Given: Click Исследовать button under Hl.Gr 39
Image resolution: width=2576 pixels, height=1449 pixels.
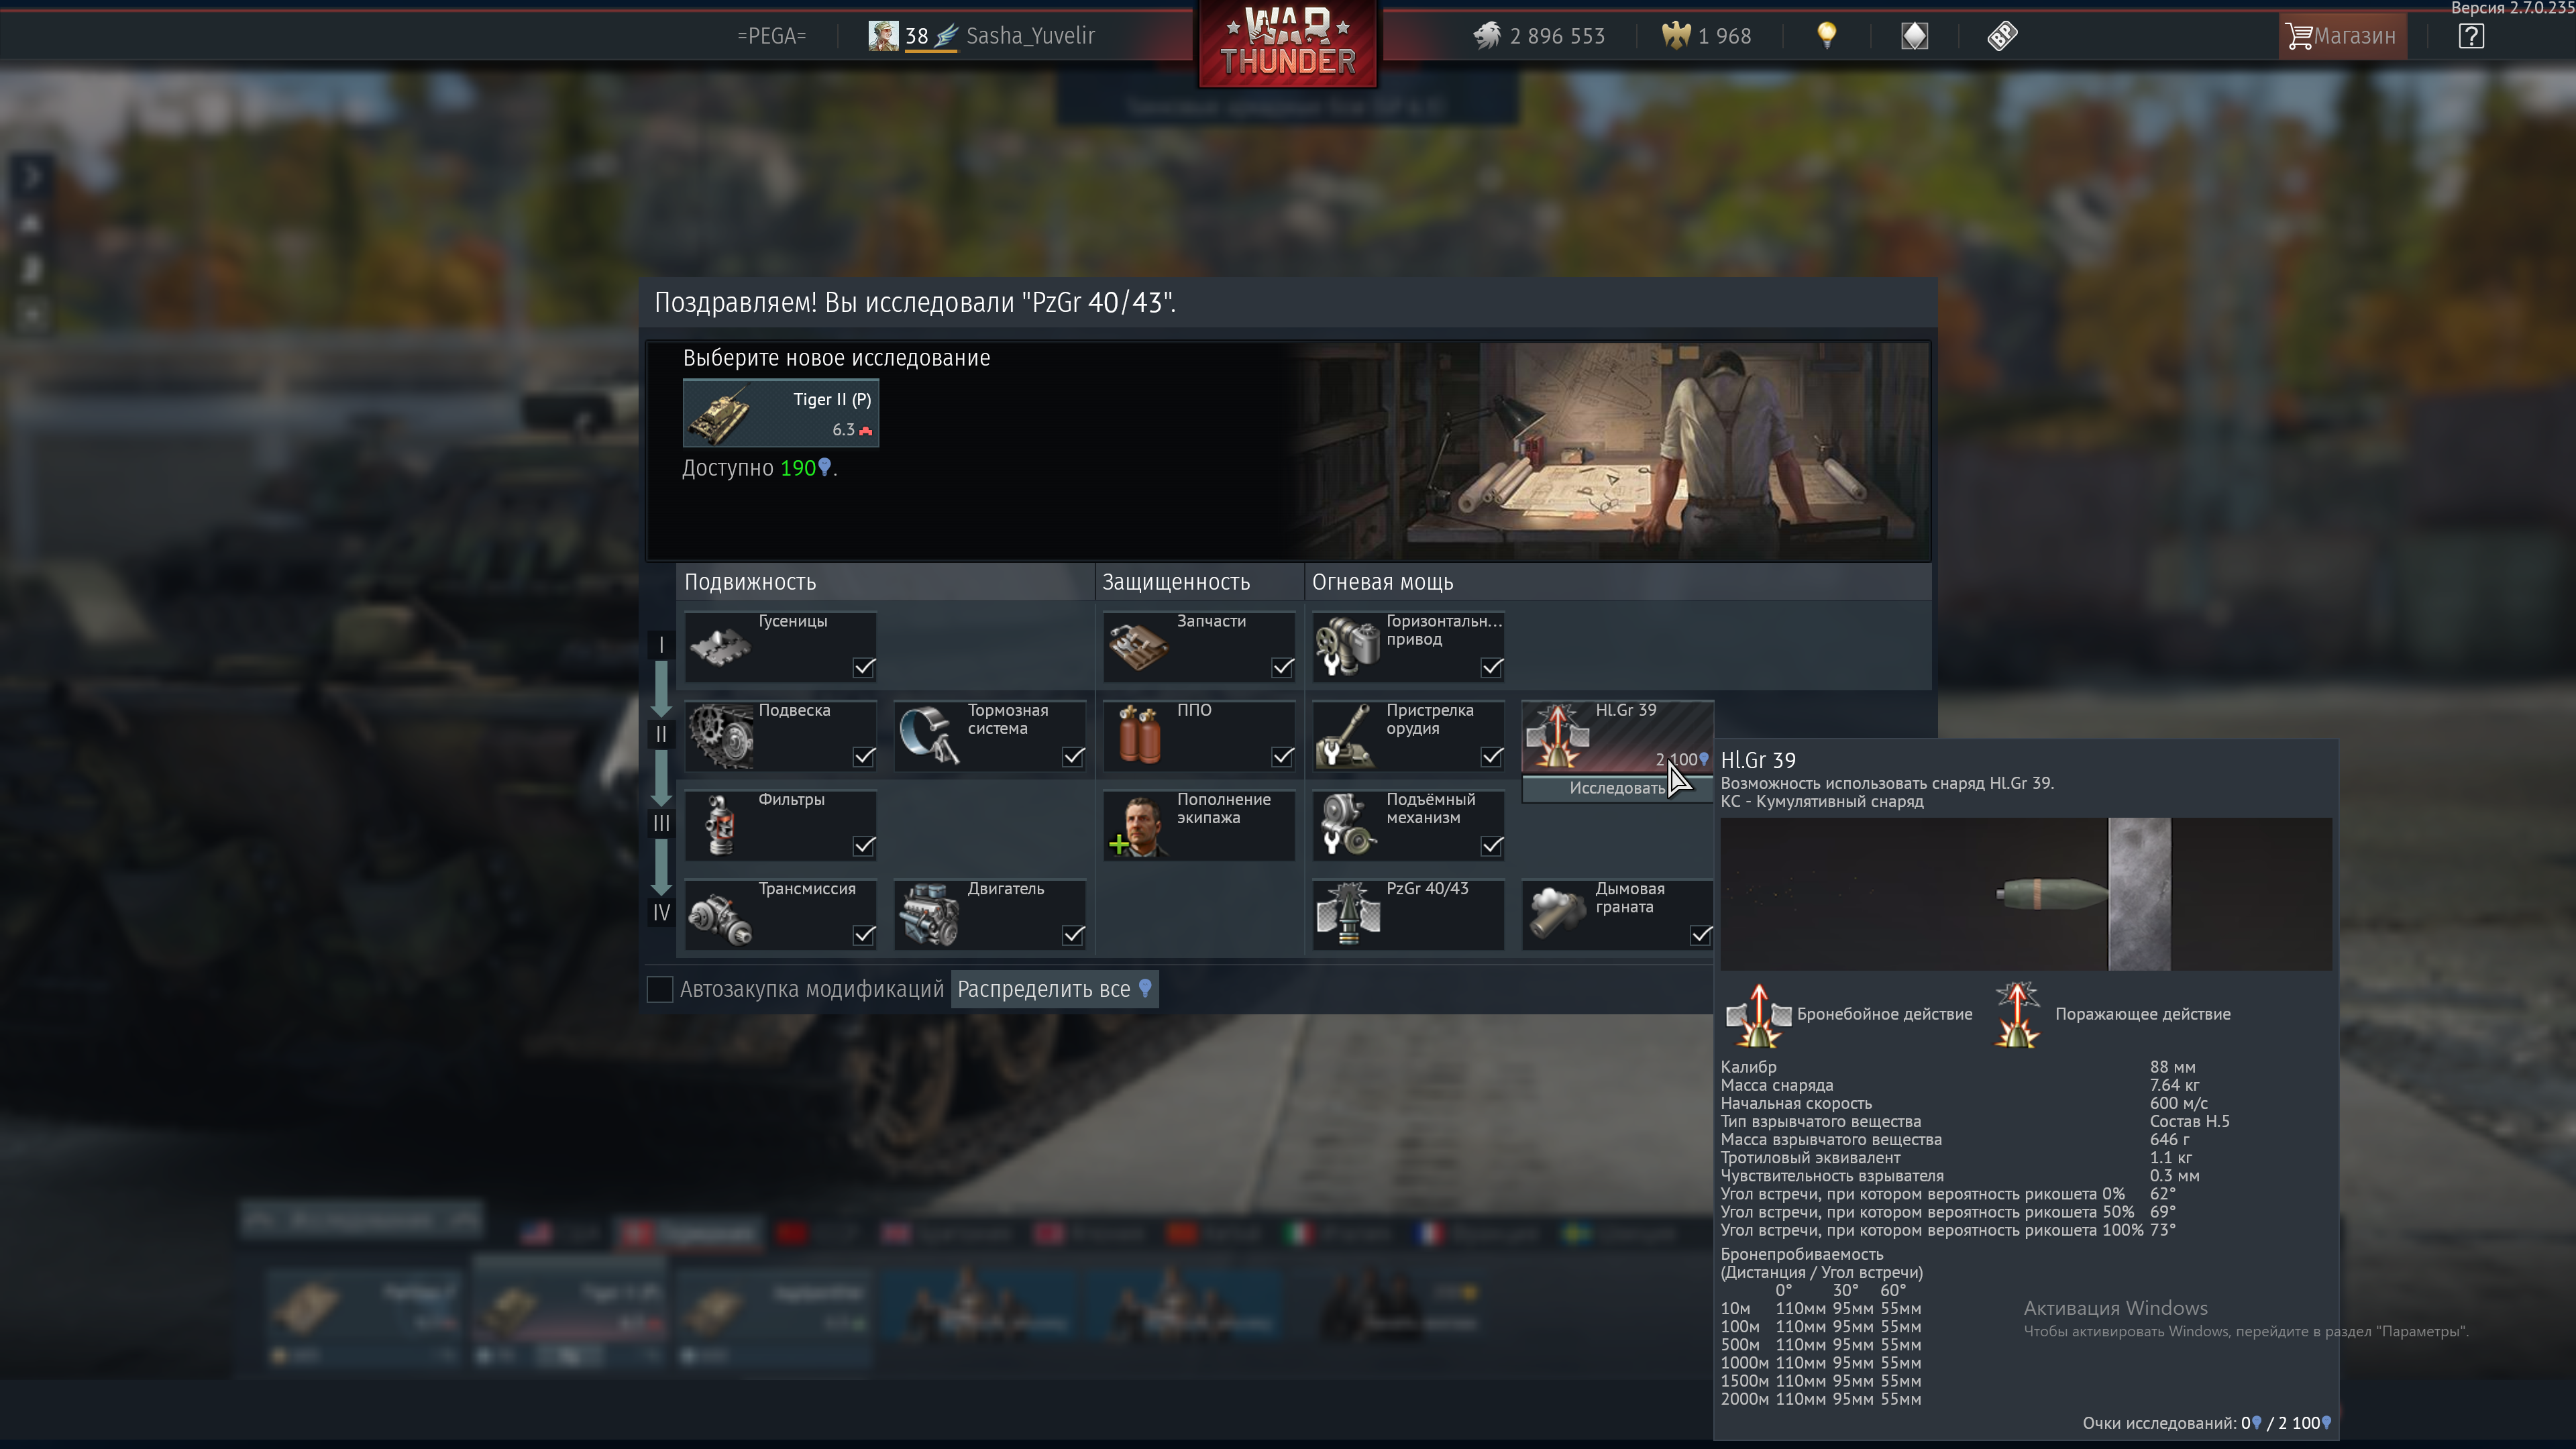Looking at the screenshot, I should pos(1617,788).
